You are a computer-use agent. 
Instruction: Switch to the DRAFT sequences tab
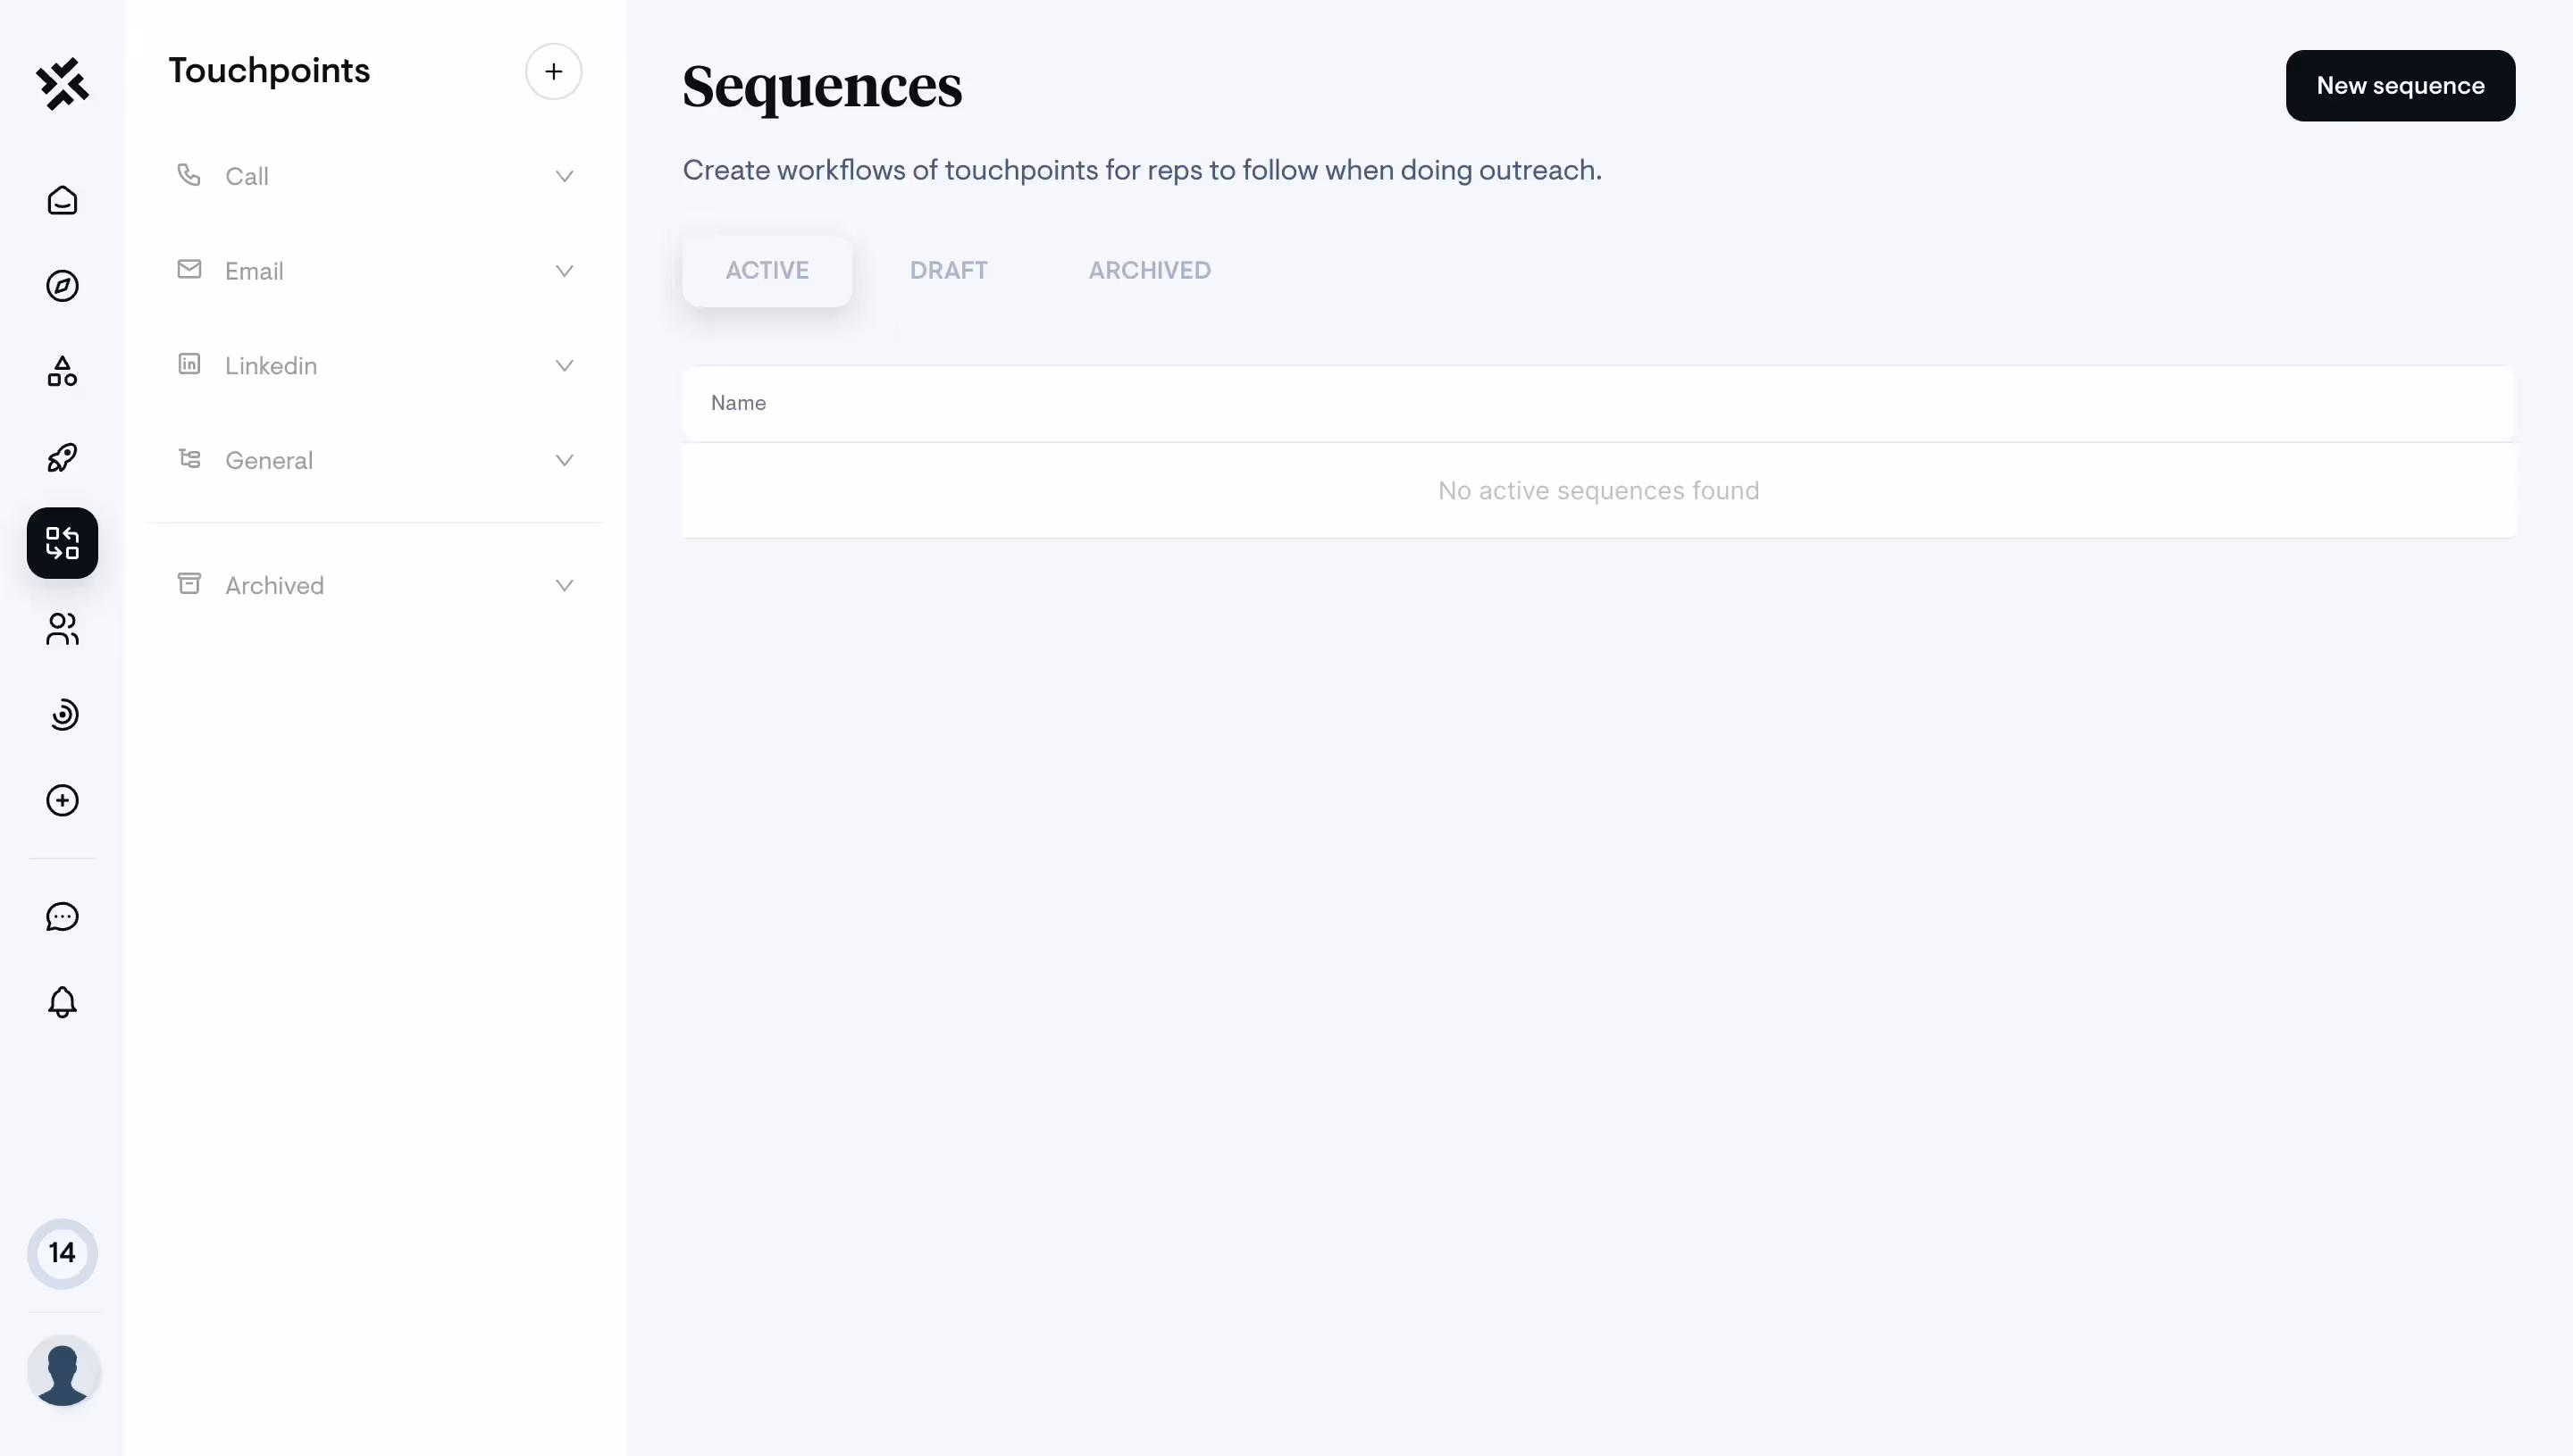(x=948, y=270)
